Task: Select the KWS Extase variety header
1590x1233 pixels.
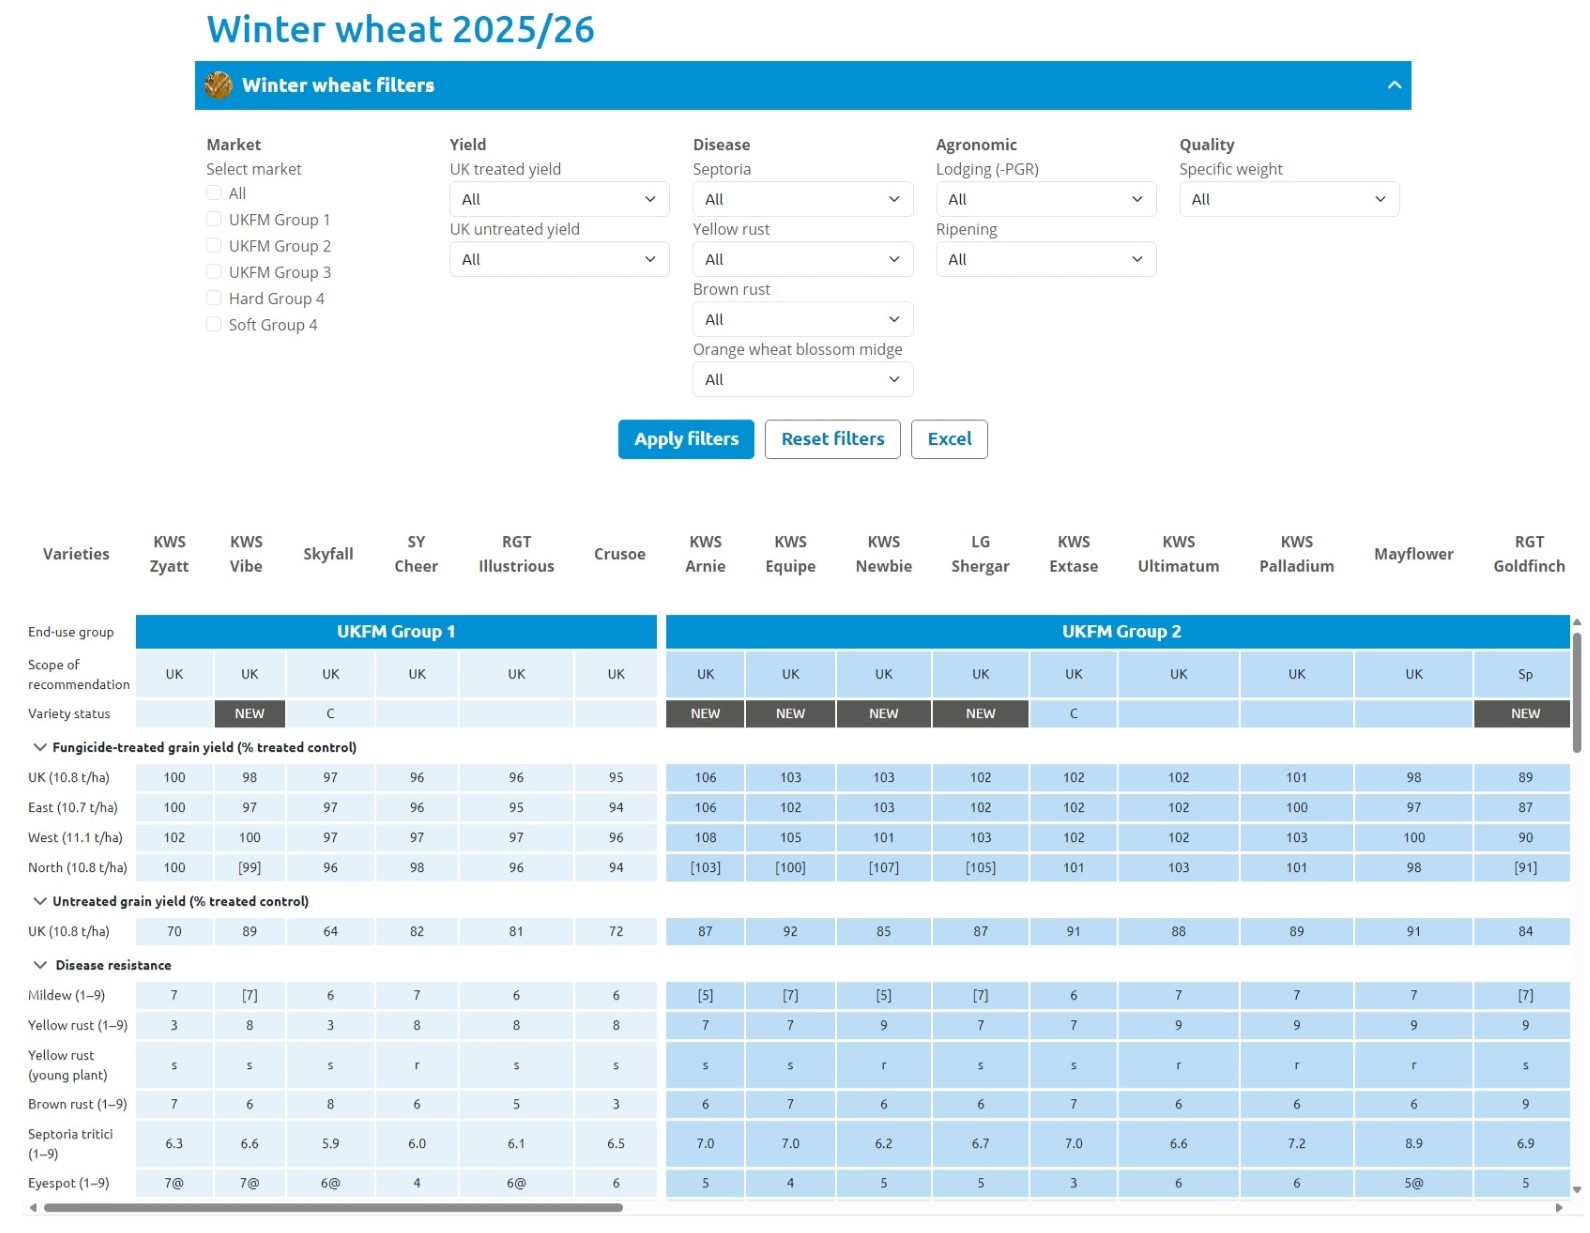Action: click(x=1074, y=554)
